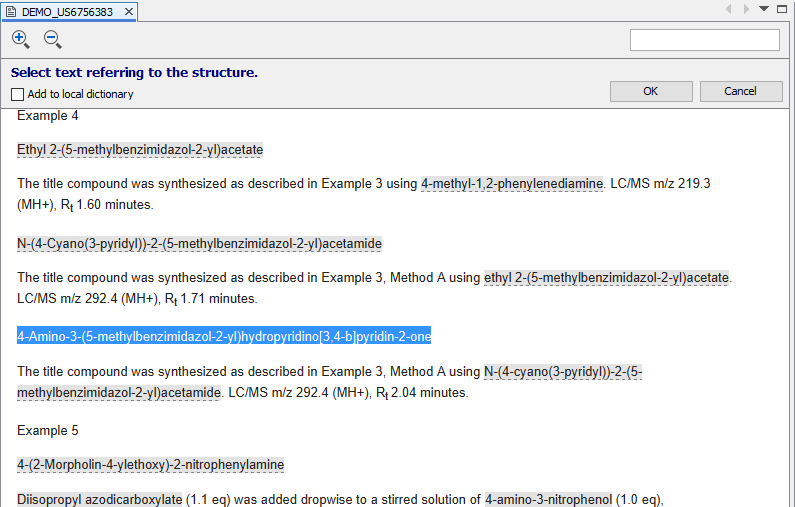Enable Add to local dictionary checkbox
Screen dimensions: 795x507
click(x=18, y=94)
